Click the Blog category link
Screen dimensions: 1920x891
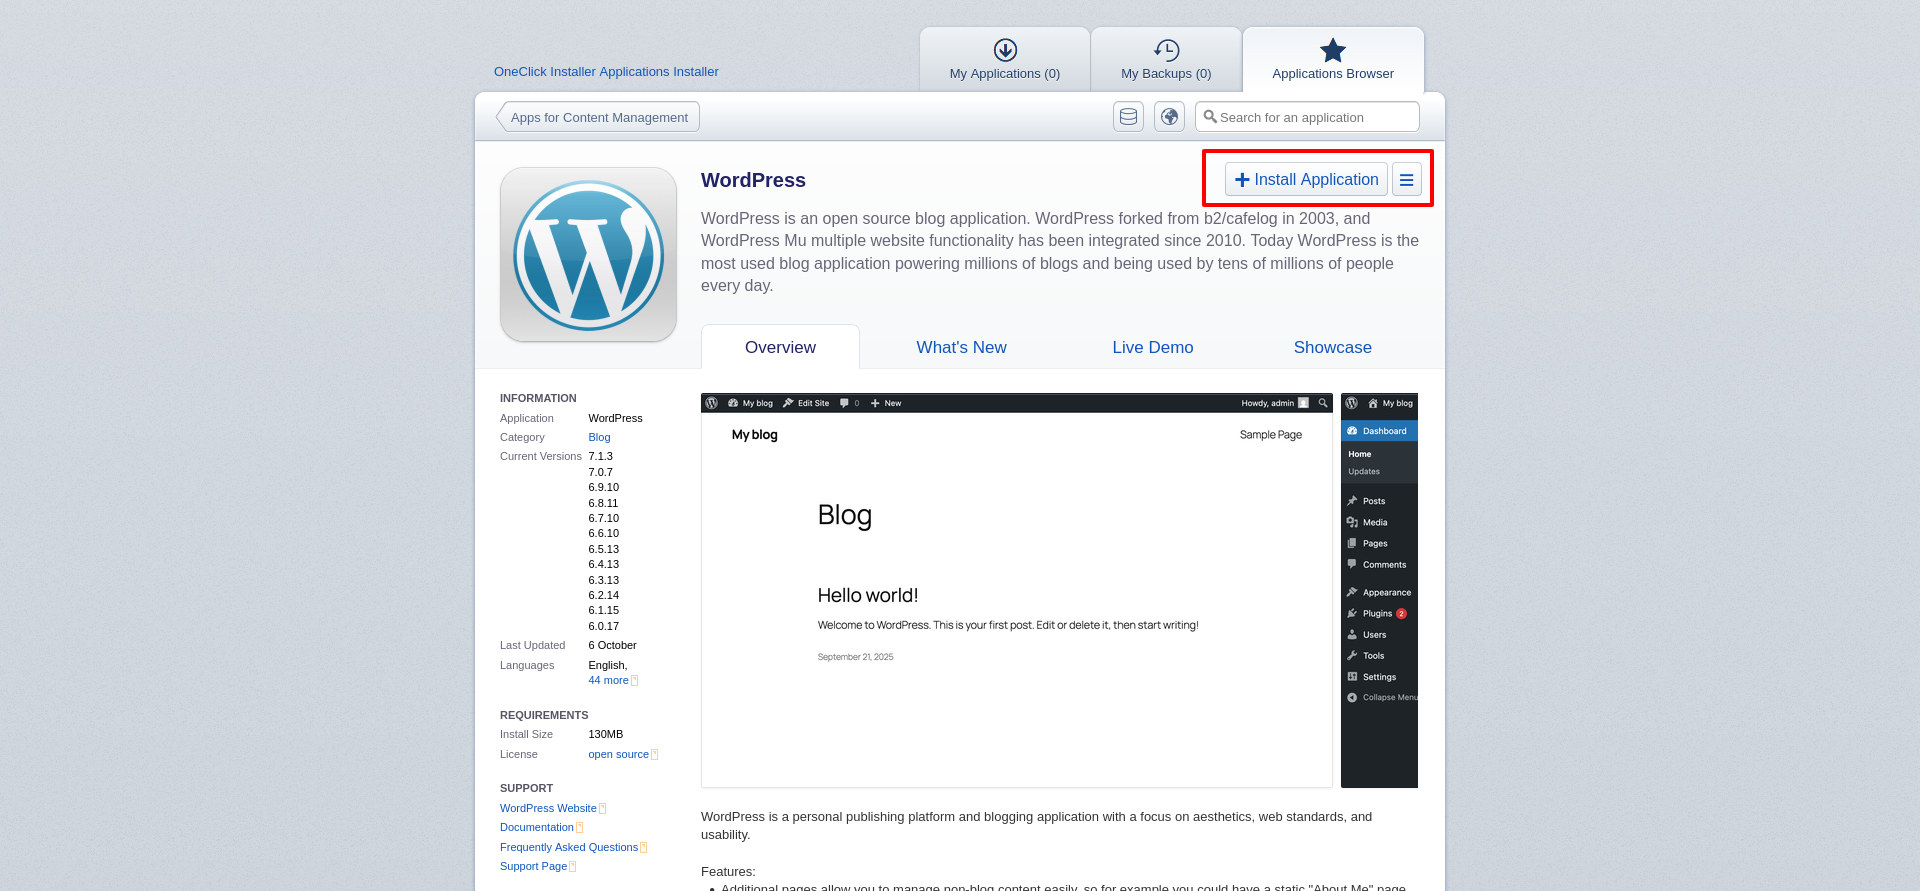599,437
